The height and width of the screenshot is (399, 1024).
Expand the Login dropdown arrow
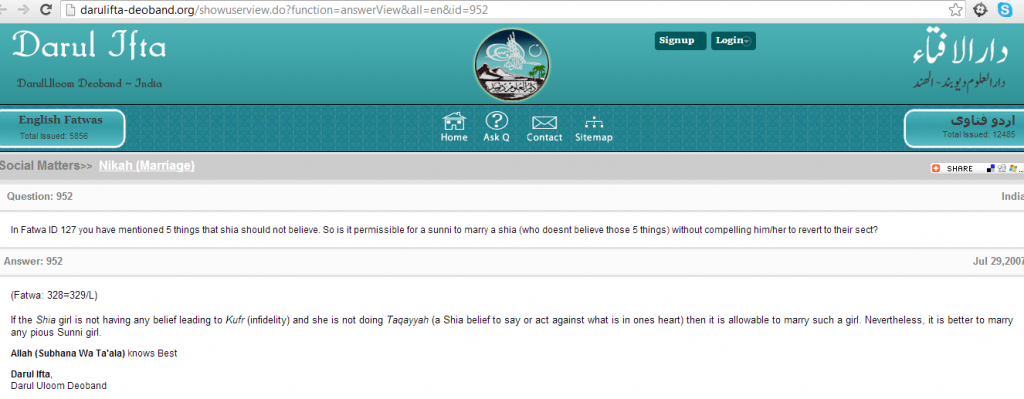tap(747, 41)
